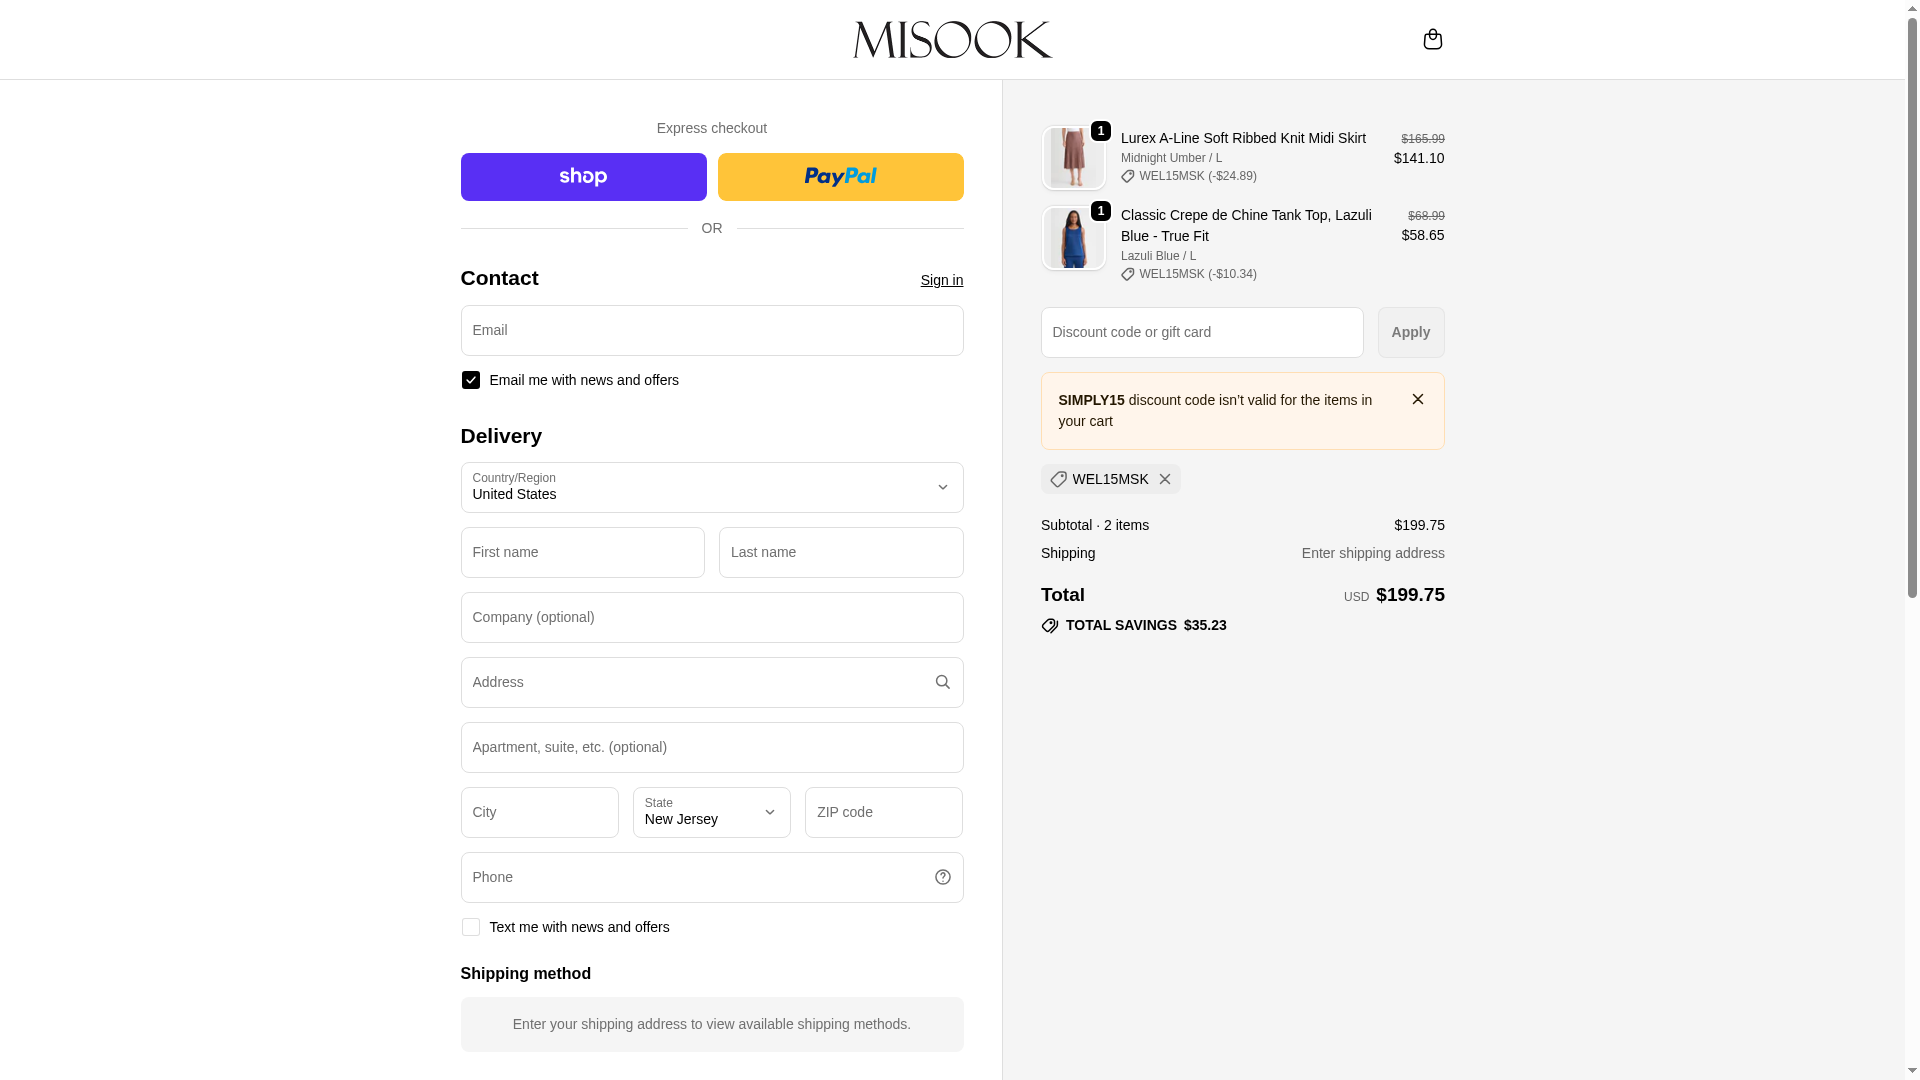Image resolution: width=1920 pixels, height=1080 pixels.
Task: Expand the State dropdown
Action: point(711,812)
